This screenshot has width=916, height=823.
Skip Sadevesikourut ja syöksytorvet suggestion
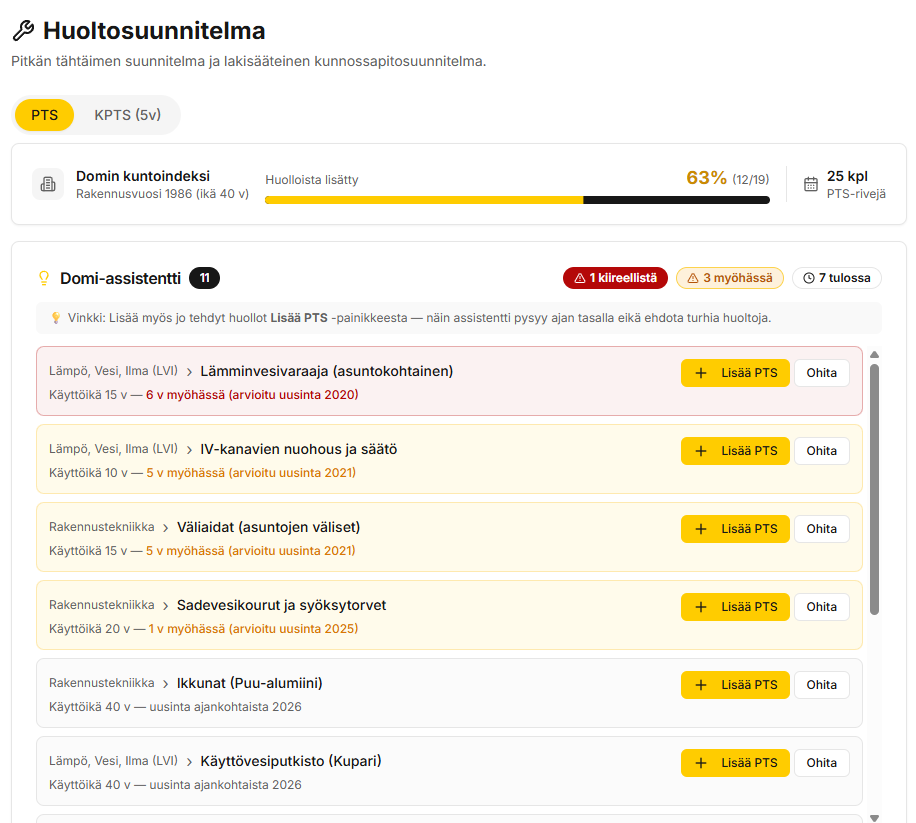(821, 607)
